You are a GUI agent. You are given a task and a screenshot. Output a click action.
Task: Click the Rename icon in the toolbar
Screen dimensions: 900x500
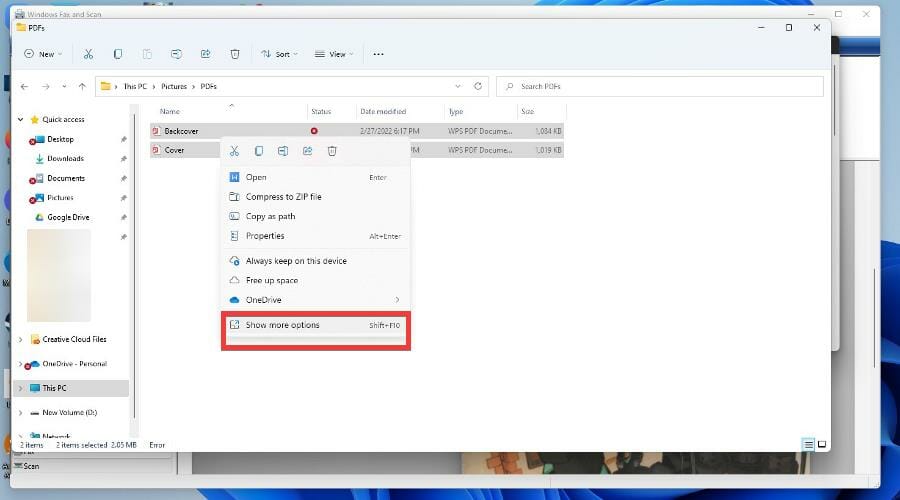(x=176, y=54)
